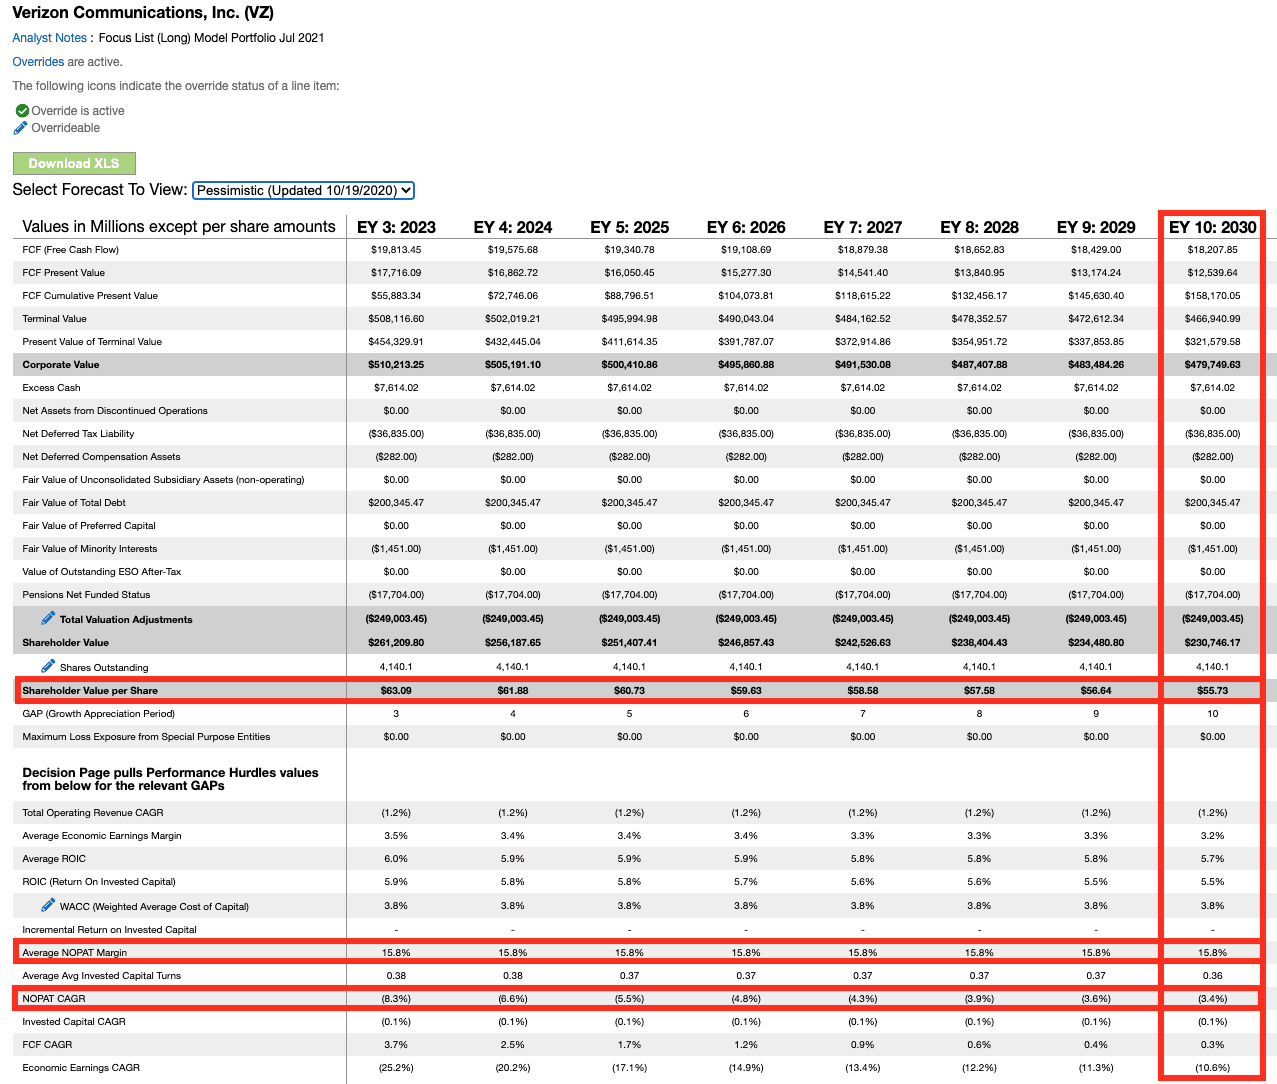Click the Shareholder Value row label
Viewport: 1277px width, 1084px height.
[66, 643]
